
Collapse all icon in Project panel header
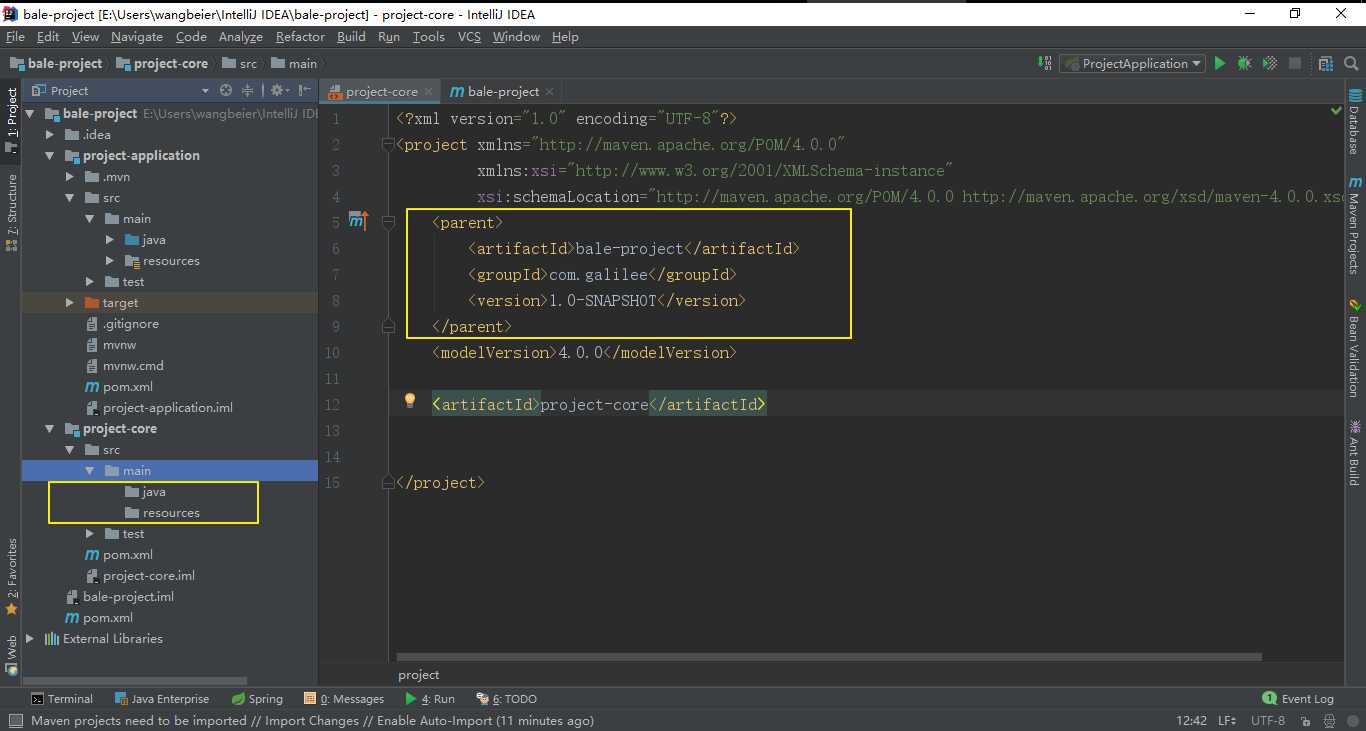tap(247, 90)
